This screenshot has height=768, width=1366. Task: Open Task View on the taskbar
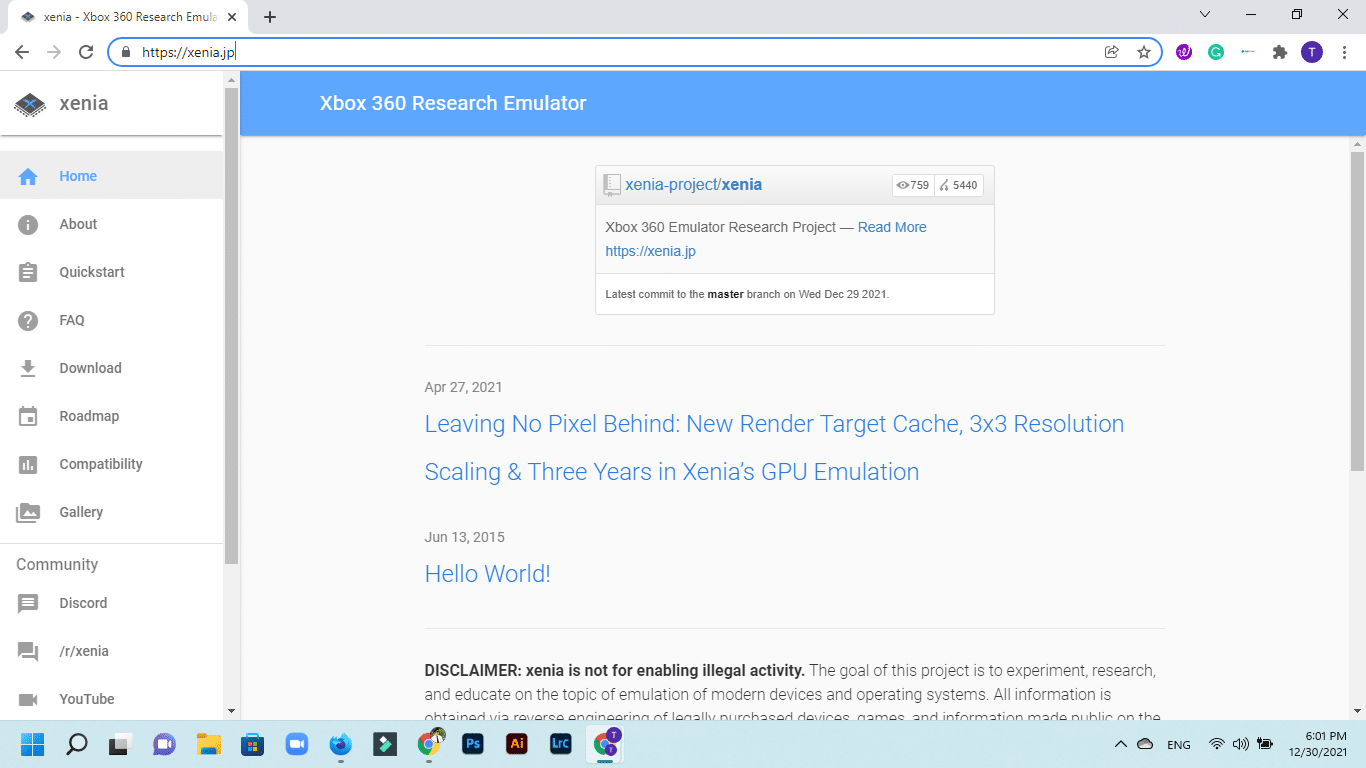click(121, 744)
